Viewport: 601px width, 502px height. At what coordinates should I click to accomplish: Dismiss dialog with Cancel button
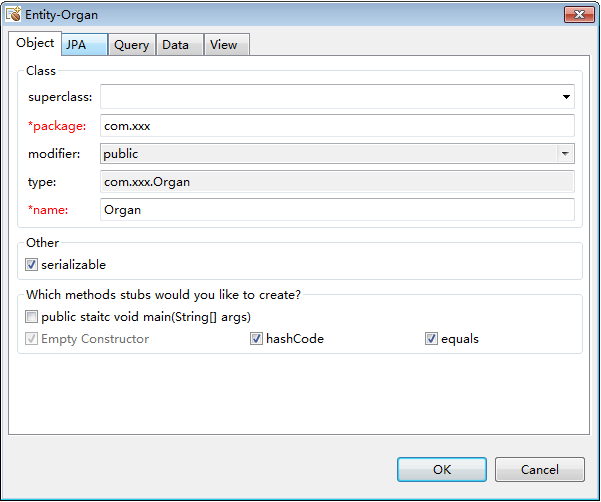click(540, 469)
